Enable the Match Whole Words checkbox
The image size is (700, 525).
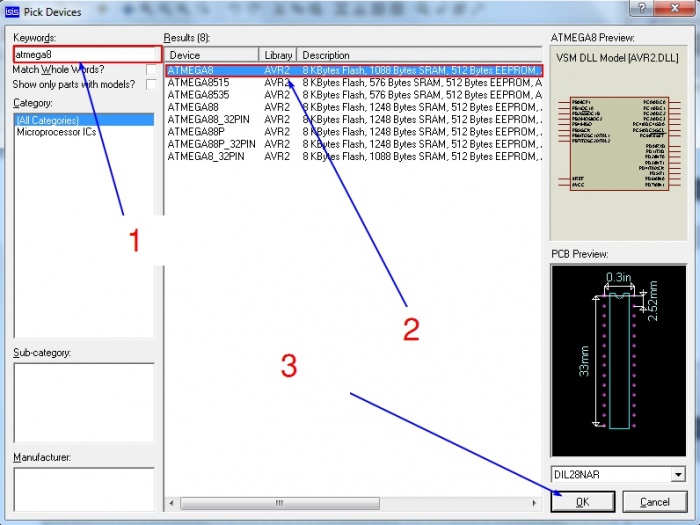[151, 70]
